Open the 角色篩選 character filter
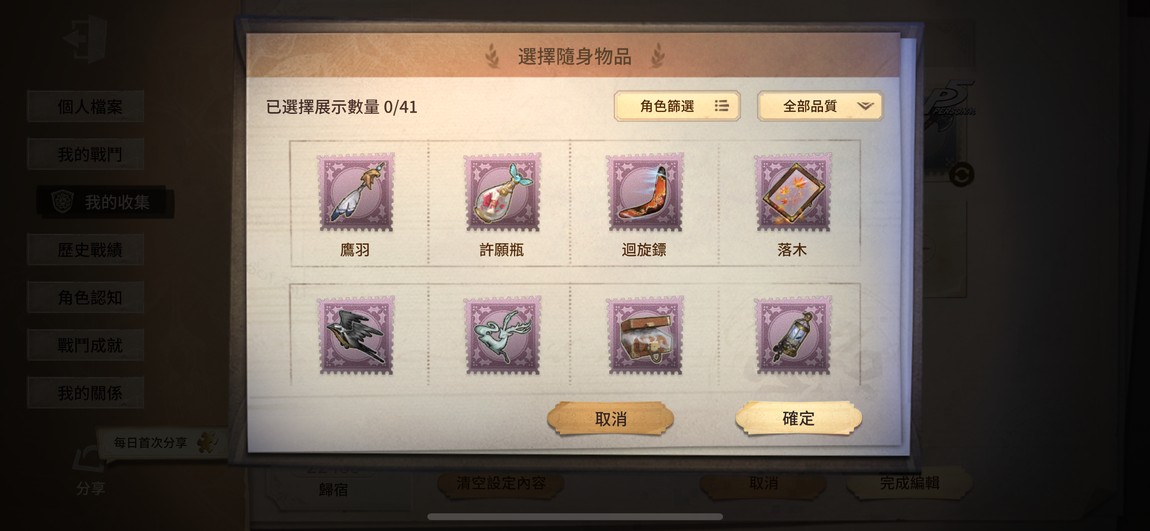This screenshot has width=1150, height=531. tap(677, 106)
